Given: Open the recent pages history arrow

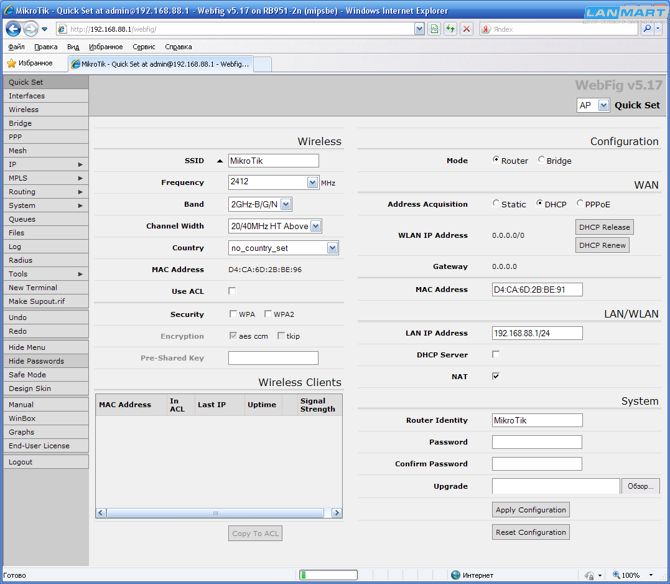Looking at the screenshot, I should tap(44, 29).
